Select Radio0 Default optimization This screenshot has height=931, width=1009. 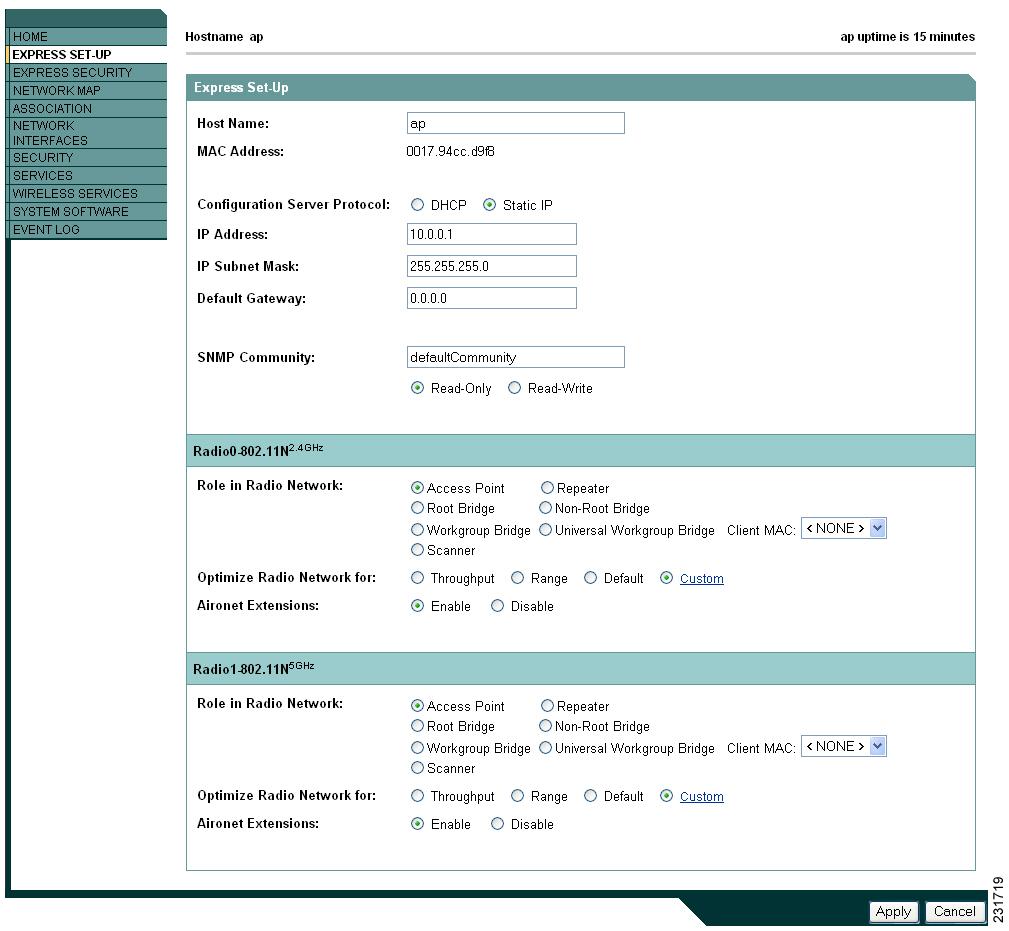[591, 578]
